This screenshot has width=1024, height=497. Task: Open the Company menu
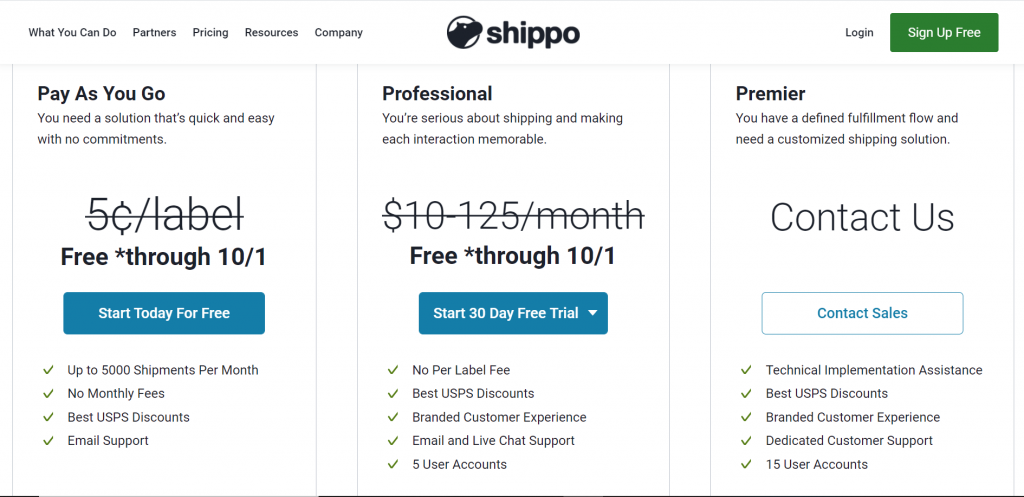338,32
